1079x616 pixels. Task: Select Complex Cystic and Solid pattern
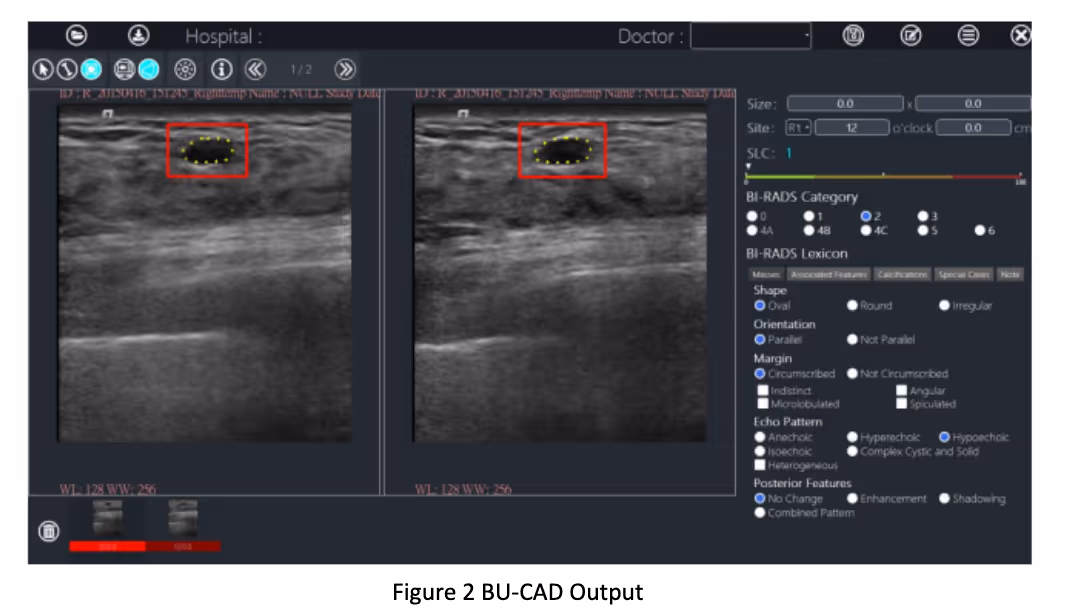[852, 452]
